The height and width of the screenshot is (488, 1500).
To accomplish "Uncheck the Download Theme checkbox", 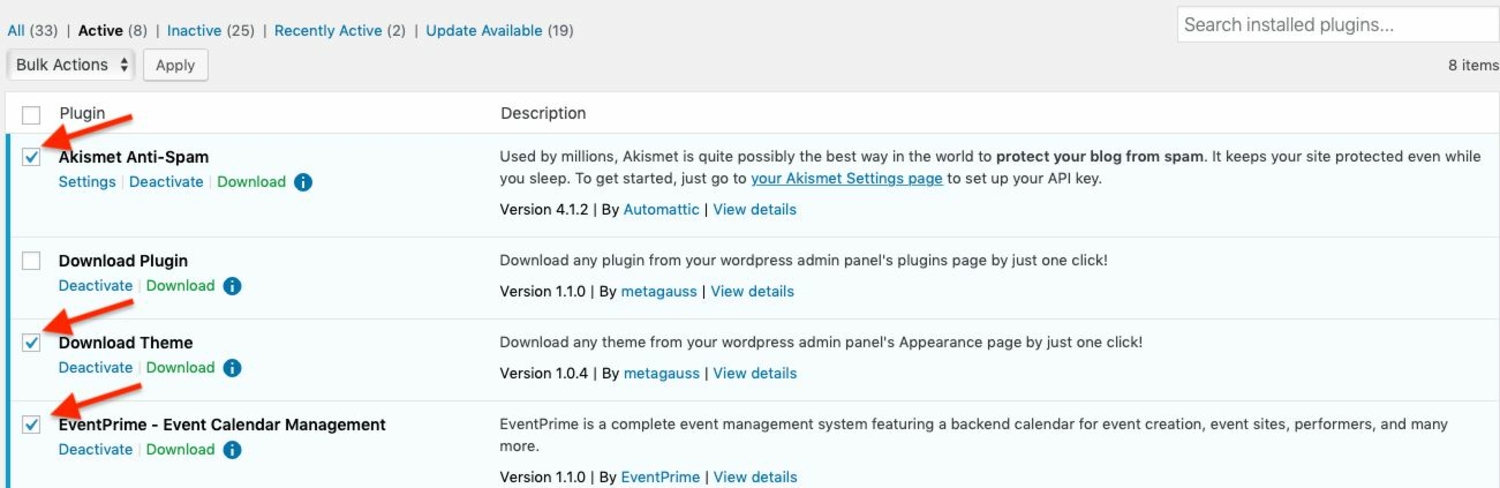I will point(32,343).
